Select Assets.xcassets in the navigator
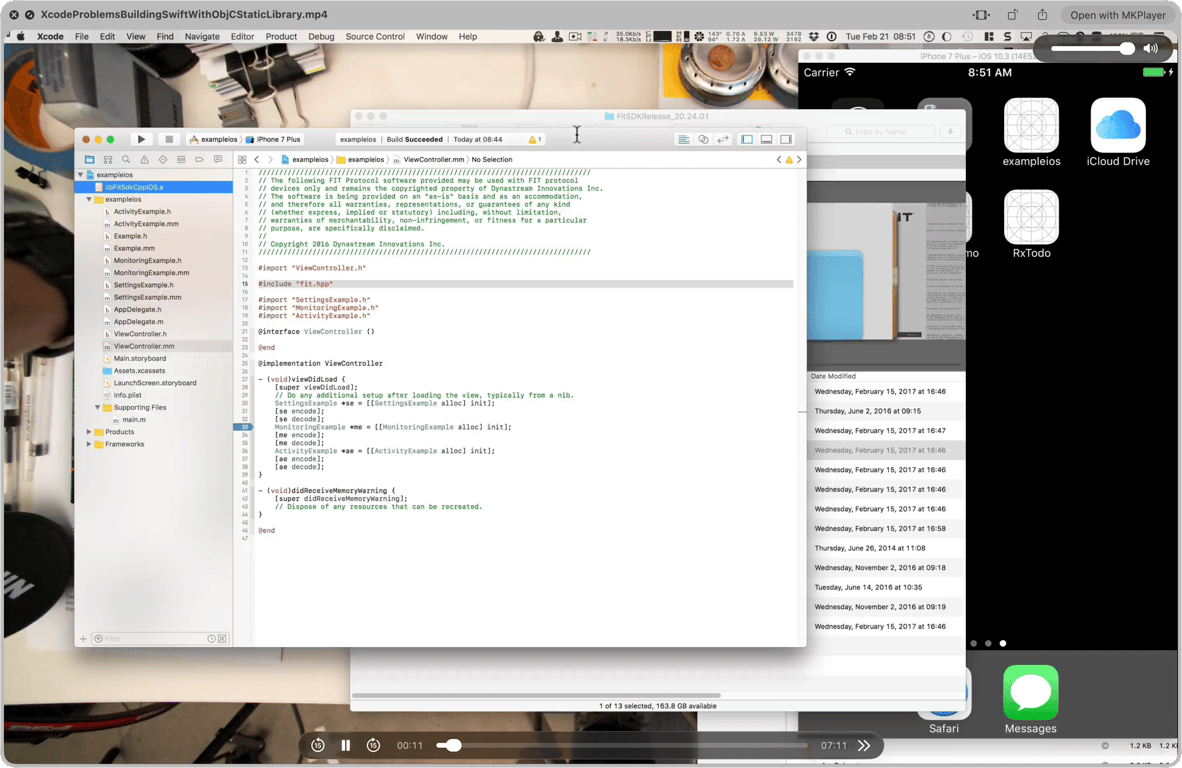Viewport: 1182px width, 768px height. pos(139,371)
